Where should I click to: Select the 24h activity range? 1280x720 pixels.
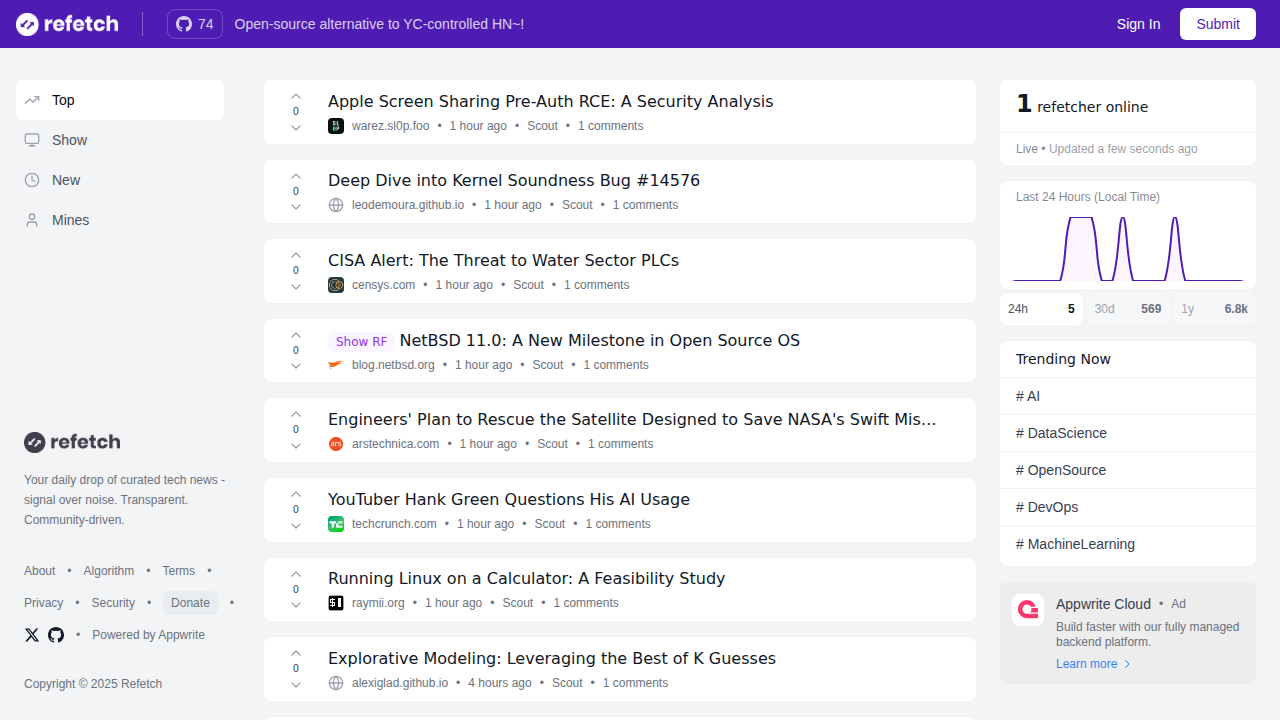coord(1041,309)
